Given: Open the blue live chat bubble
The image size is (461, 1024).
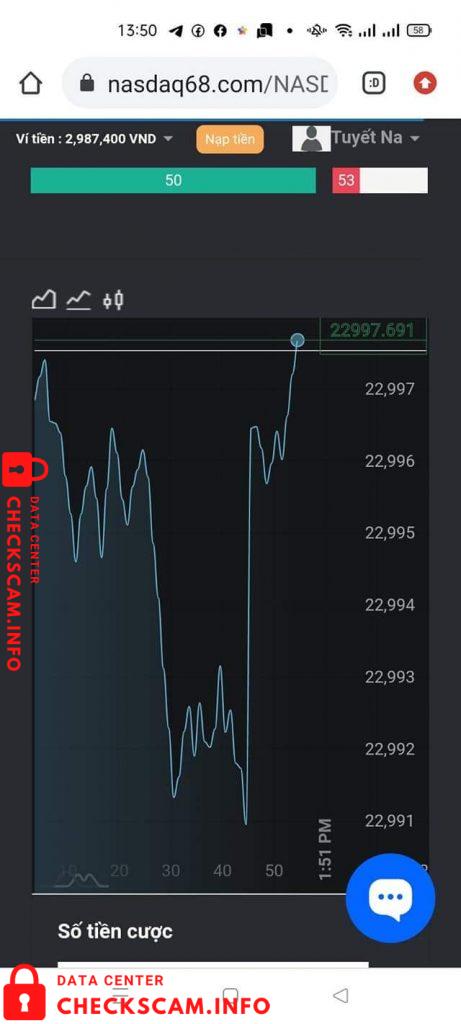Looking at the screenshot, I should (x=390, y=897).
